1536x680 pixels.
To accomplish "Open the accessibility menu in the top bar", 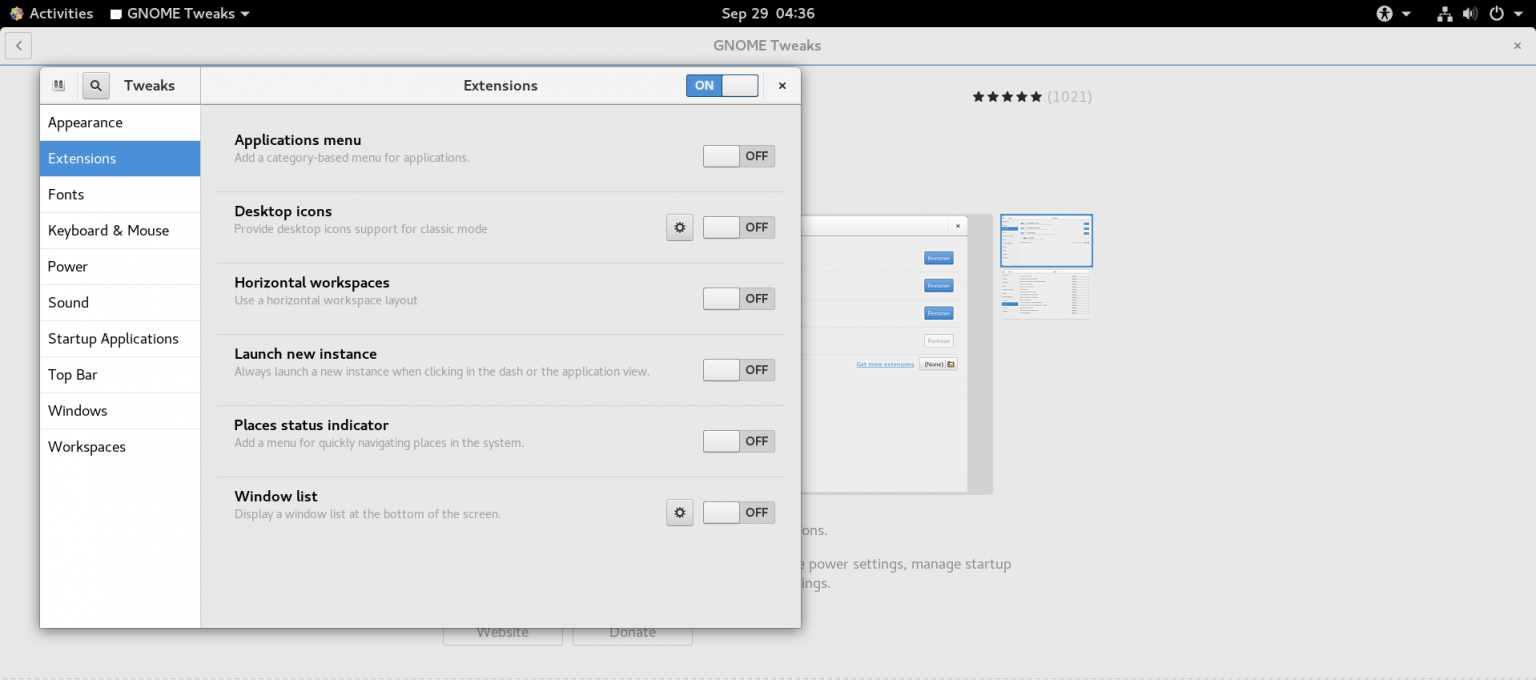I will 1385,13.
